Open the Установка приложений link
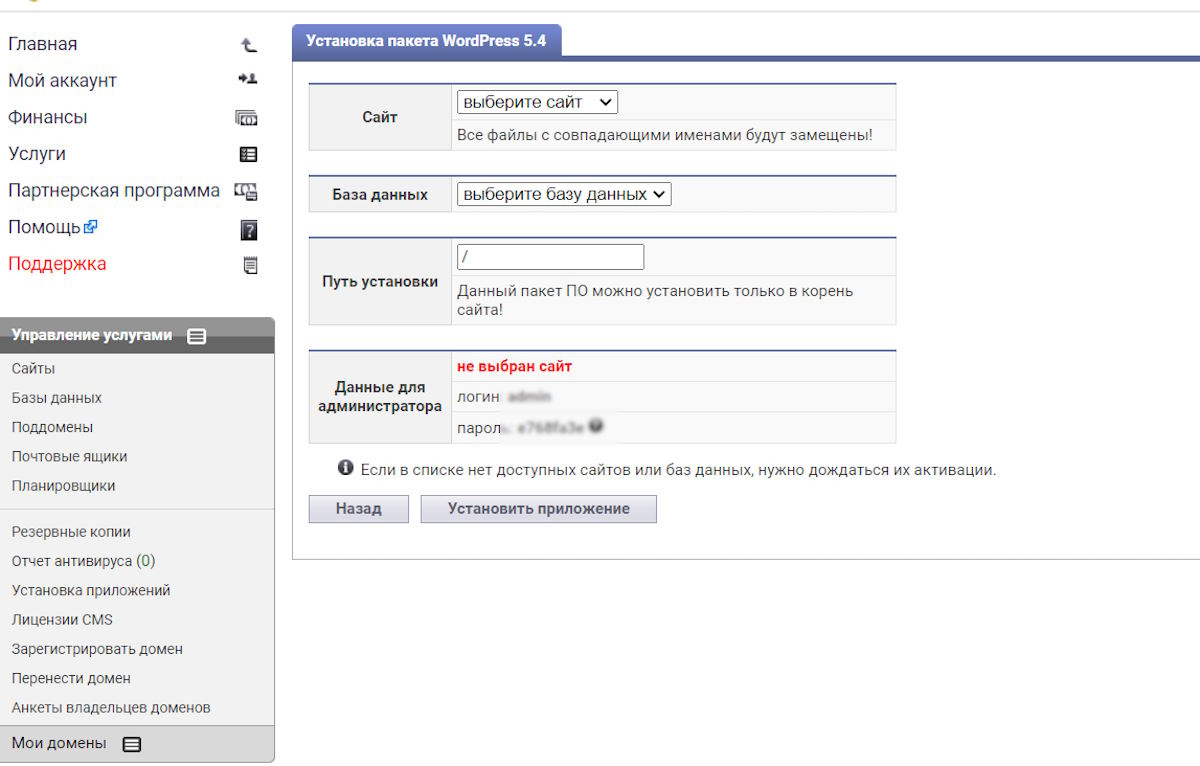This screenshot has width=1200, height=766. pyautogui.click(x=91, y=590)
